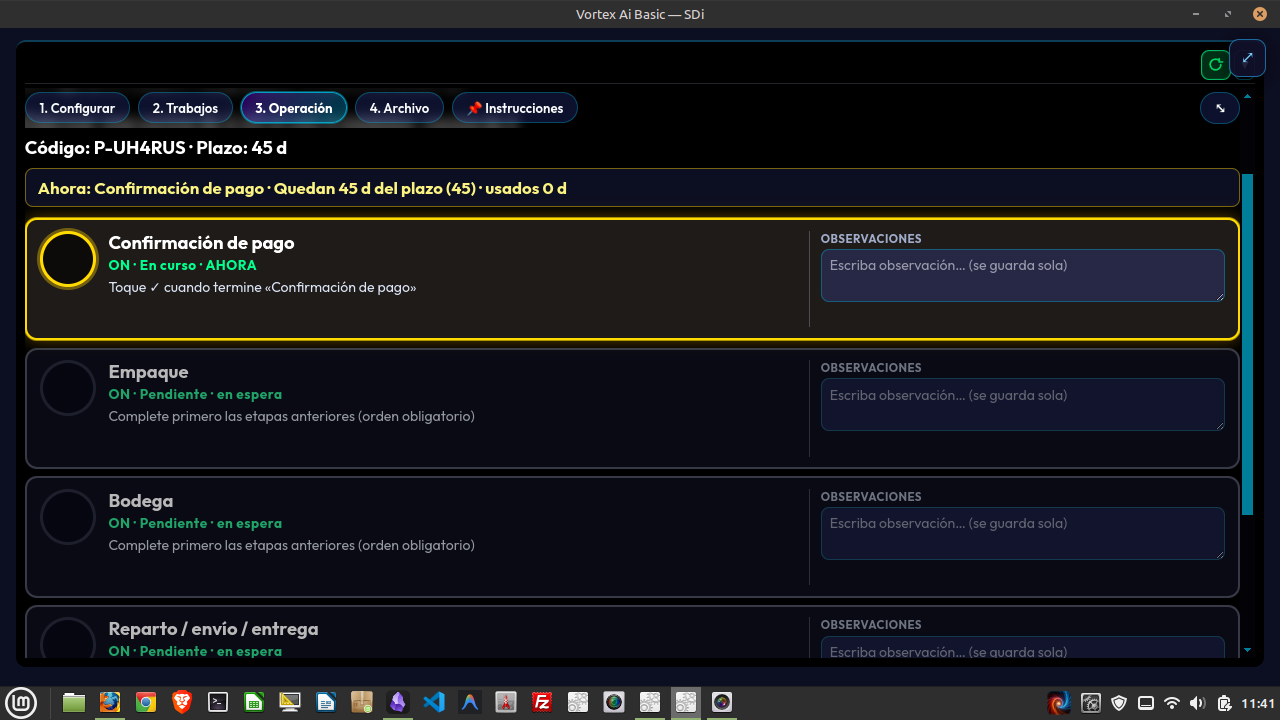Click the "Empaque" stage title
The height and width of the screenshot is (720, 1280).
(x=148, y=372)
